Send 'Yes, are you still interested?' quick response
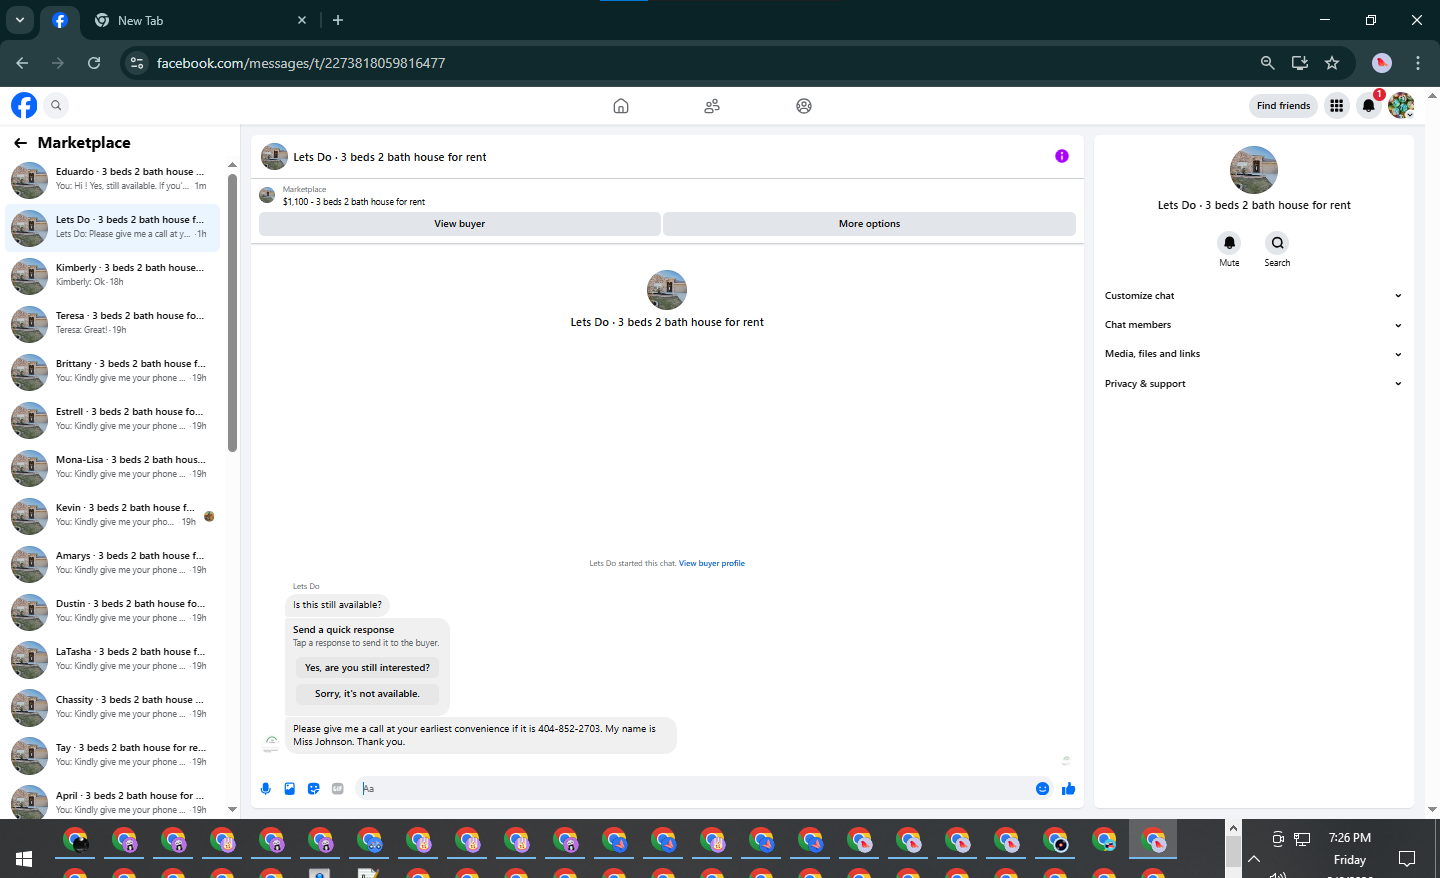This screenshot has height=878, width=1440. [x=367, y=668]
